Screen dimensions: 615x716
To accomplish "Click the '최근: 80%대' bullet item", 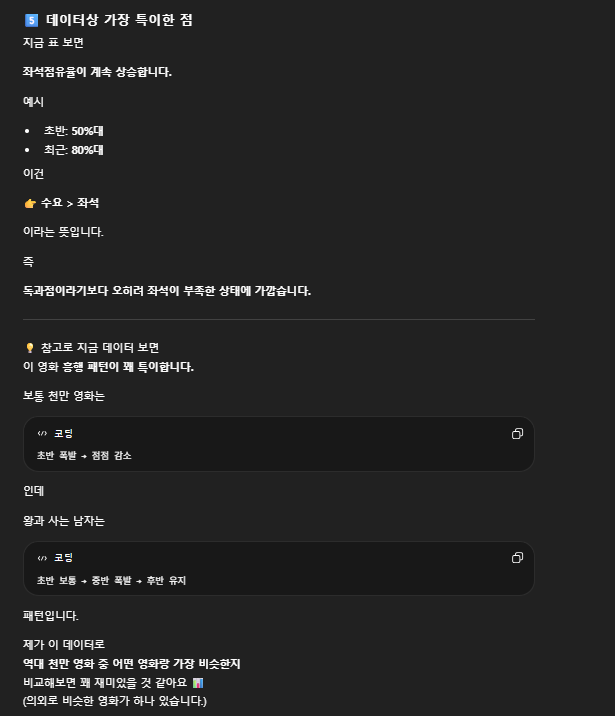I will click(73, 150).
